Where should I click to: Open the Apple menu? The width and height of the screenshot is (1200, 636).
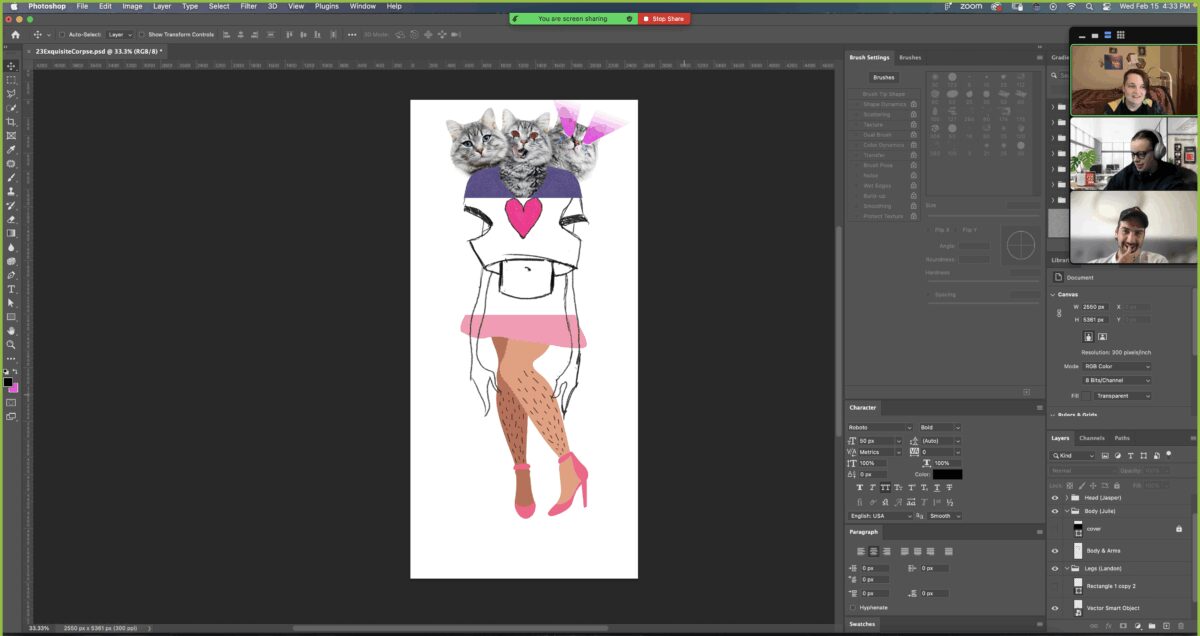pyautogui.click(x=14, y=6)
